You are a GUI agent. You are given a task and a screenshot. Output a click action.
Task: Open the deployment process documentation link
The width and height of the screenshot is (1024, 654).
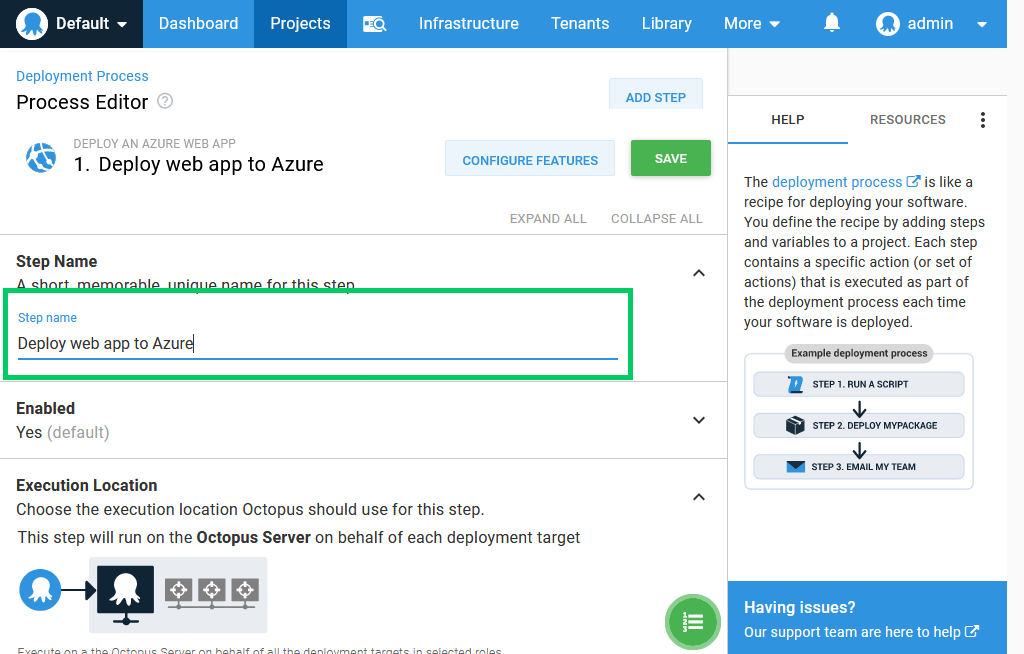tap(837, 182)
